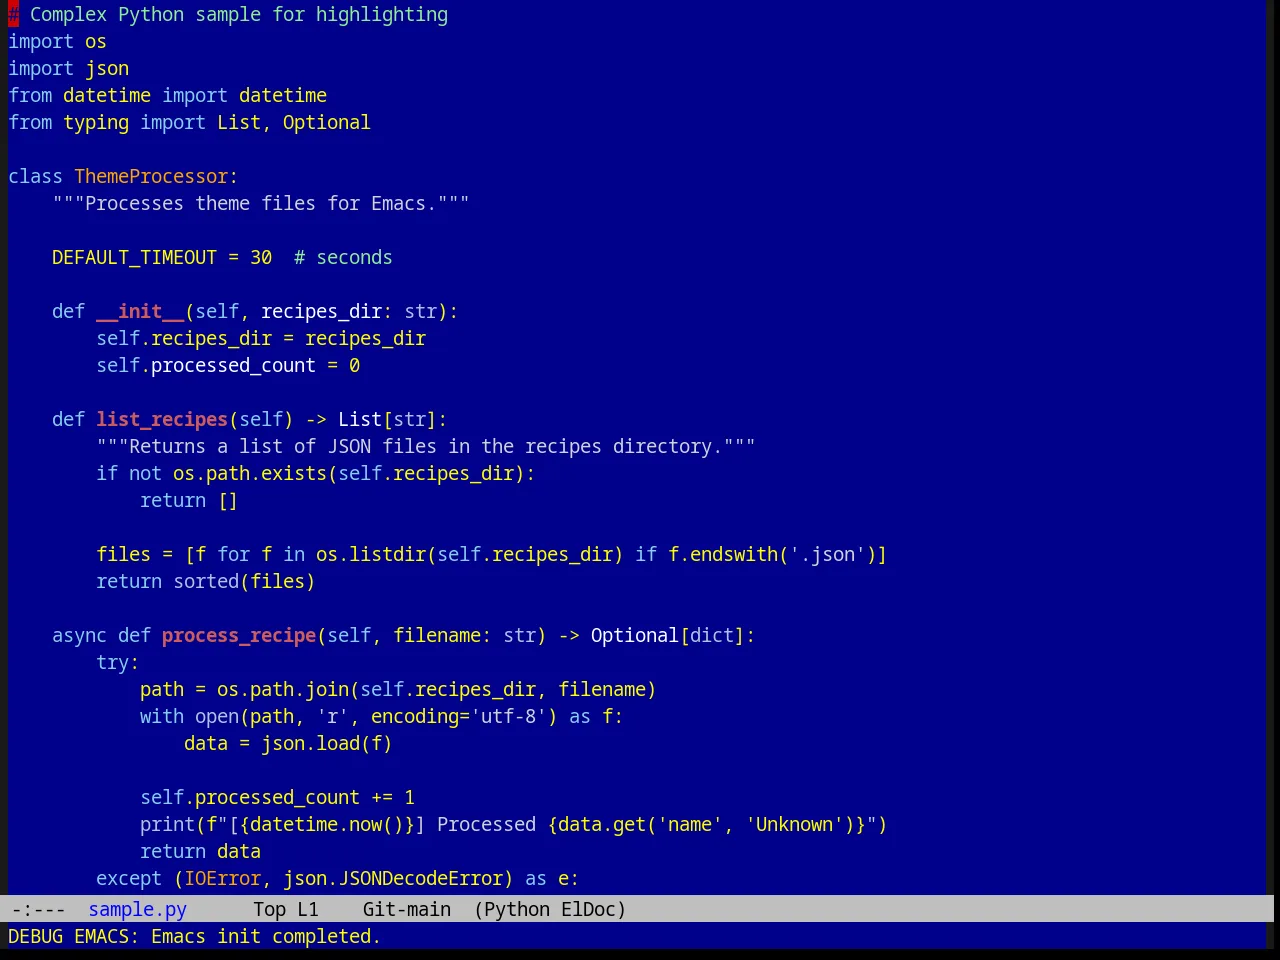Viewport: 1280px width, 960px height.
Task: Click on 'from datetime import datetime' line
Action: pos(167,95)
